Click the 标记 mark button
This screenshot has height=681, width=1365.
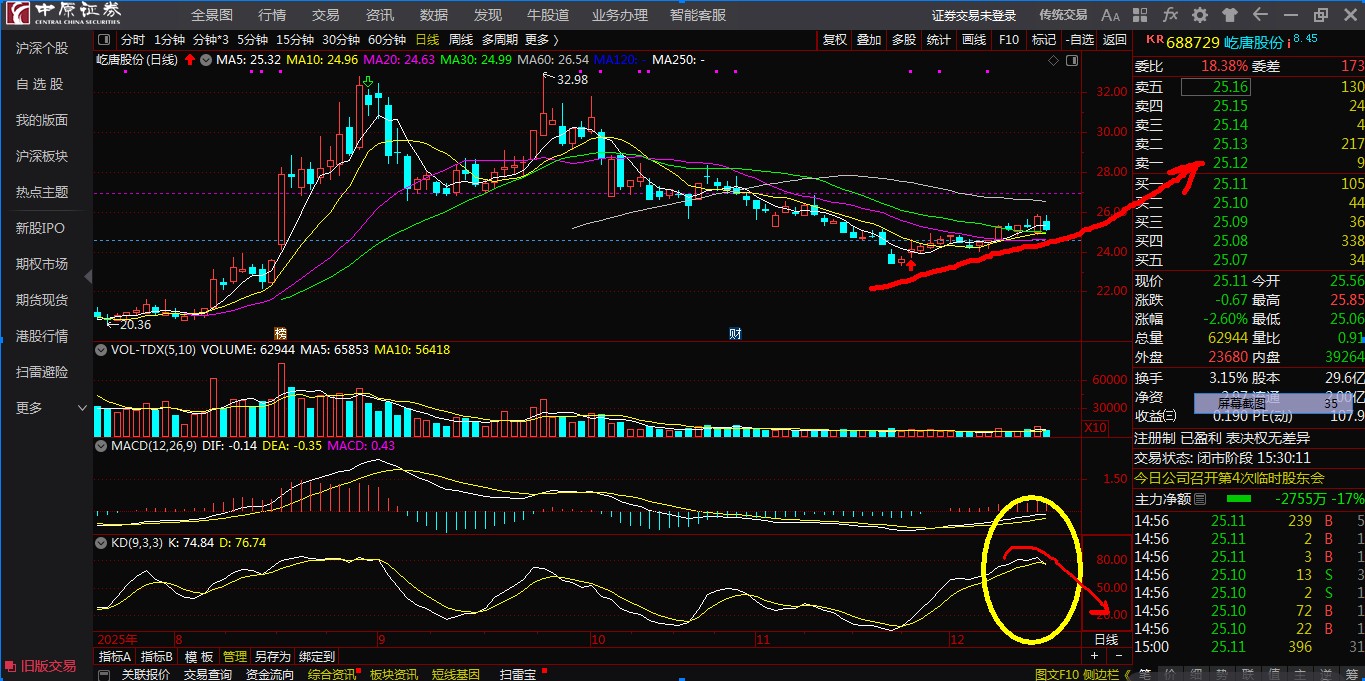(x=1044, y=40)
